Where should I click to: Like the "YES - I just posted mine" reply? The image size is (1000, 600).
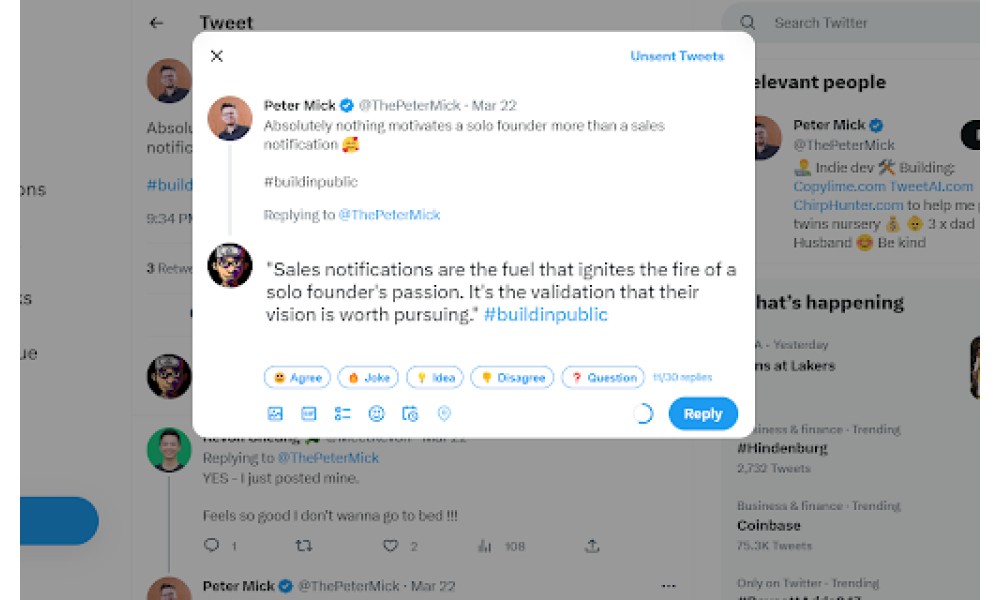(390, 546)
